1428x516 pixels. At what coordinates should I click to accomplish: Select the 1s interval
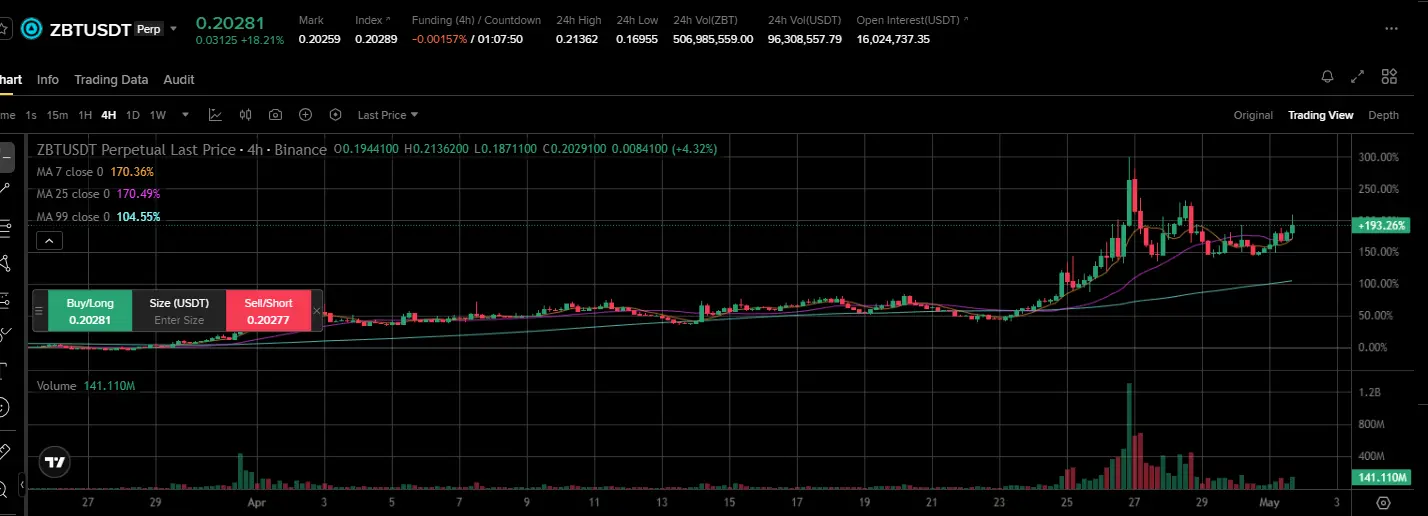pyautogui.click(x=32, y=115)
